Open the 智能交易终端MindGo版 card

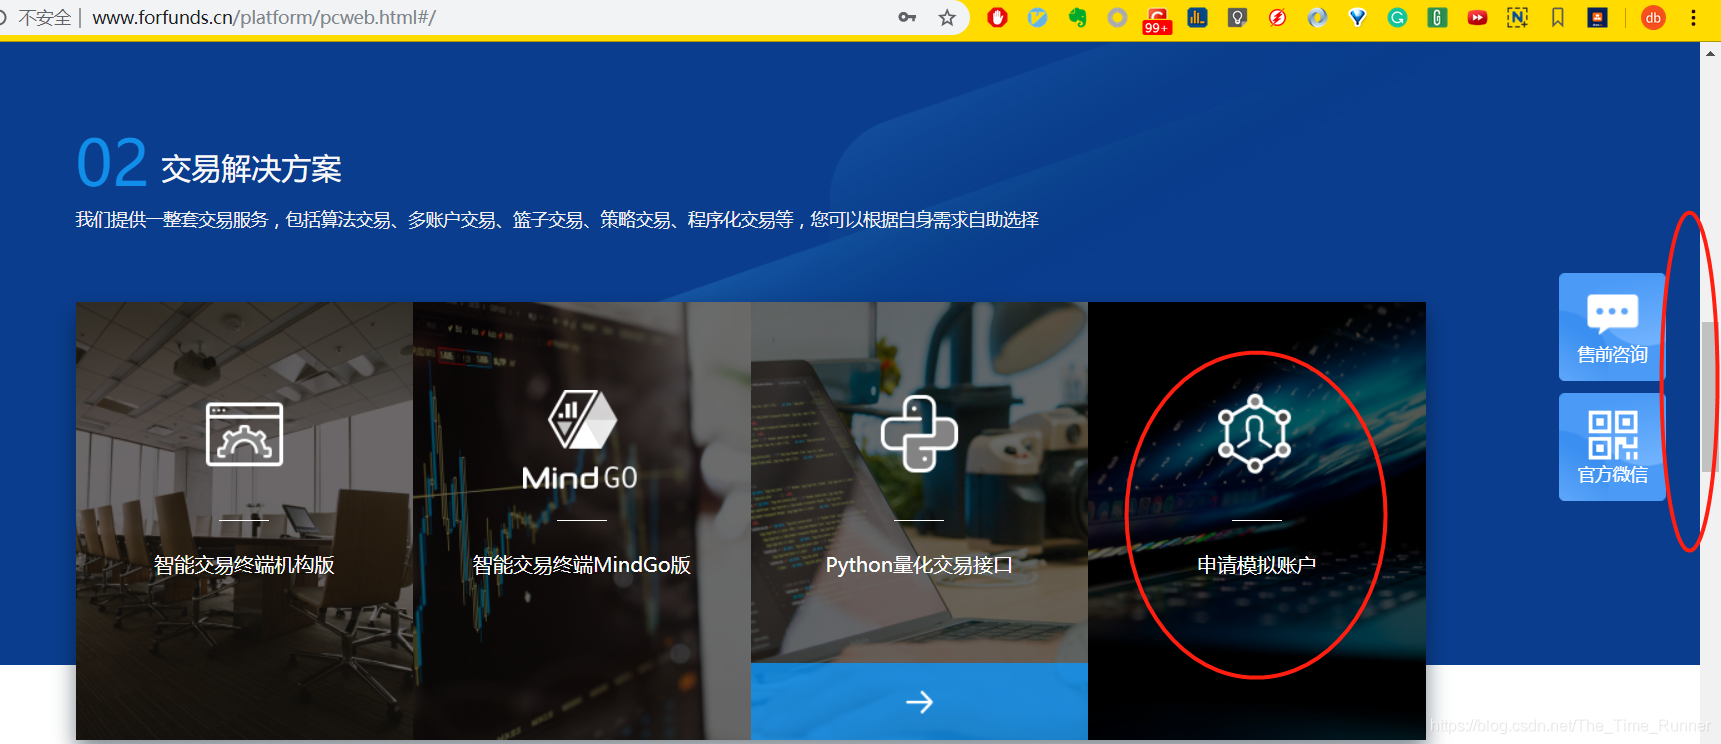[x=582, y=520]
